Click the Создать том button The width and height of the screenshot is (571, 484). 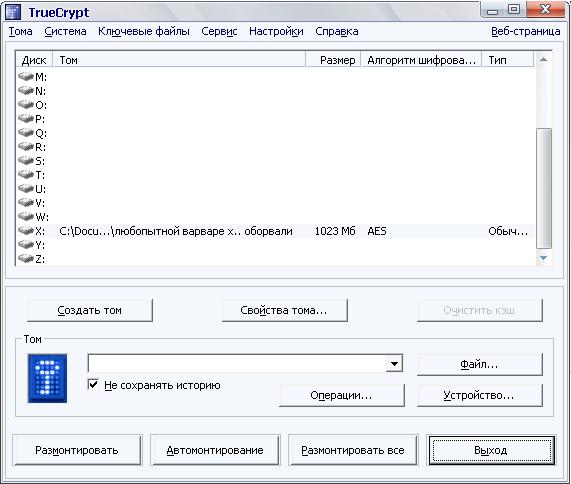[90, 310]
